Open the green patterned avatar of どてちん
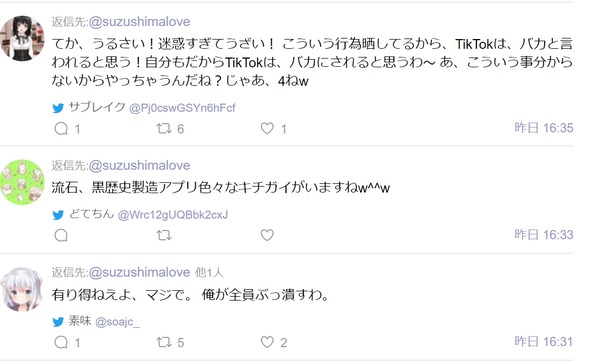This screenshot has width=600, height=364. [22, 182]
